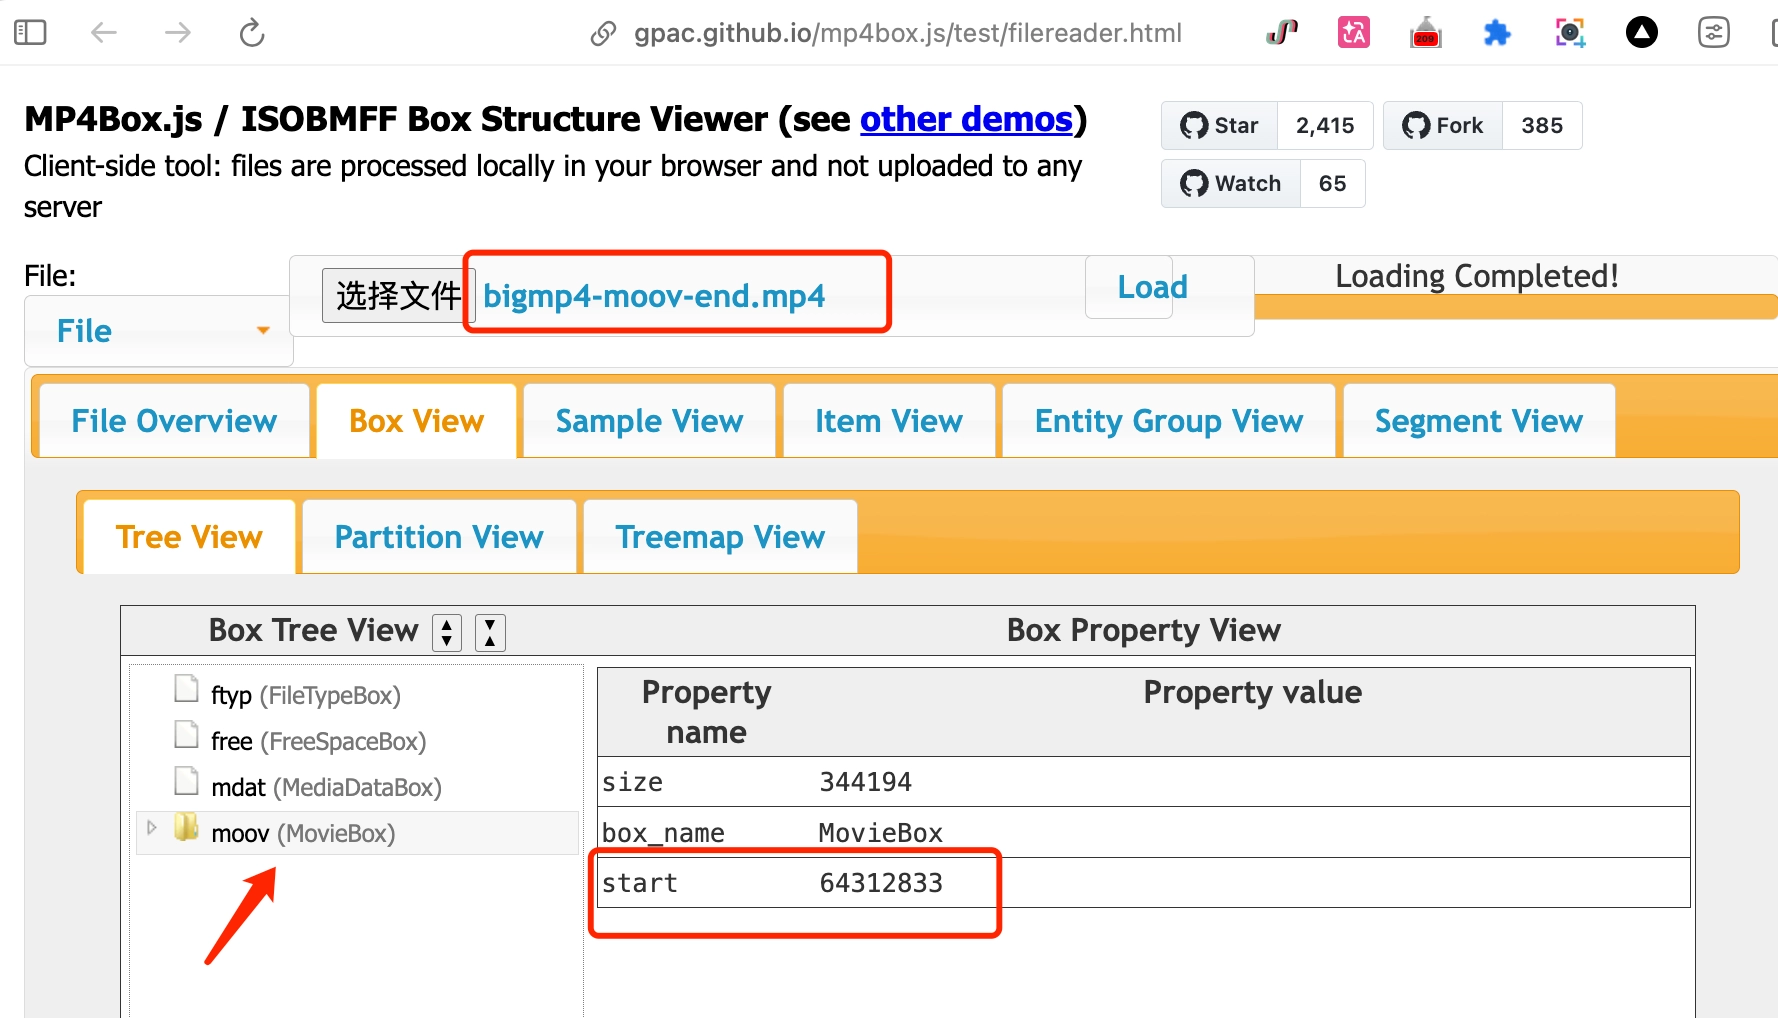
Task: Click the 'Property value' column header
Action: [x=1253, y=692]
